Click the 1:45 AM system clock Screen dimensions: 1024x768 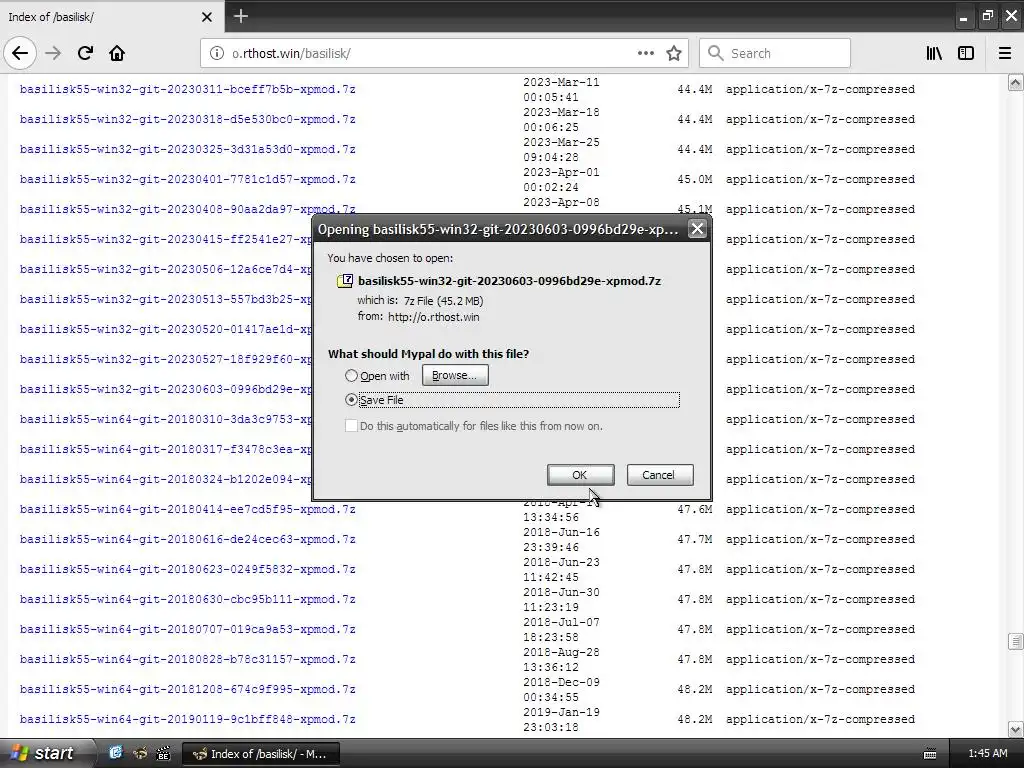point(987,754)
